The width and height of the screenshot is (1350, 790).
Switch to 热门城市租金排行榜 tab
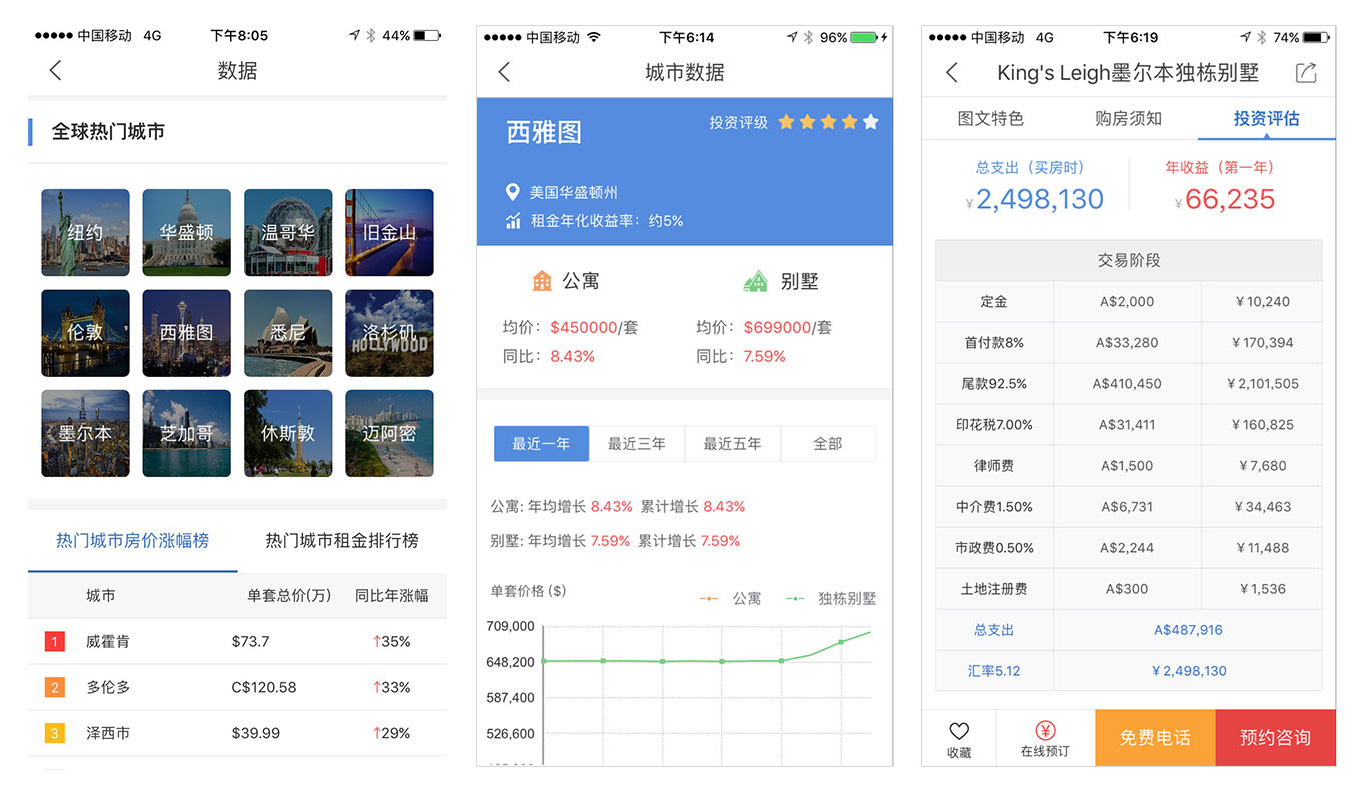click(x=341, y=541)
